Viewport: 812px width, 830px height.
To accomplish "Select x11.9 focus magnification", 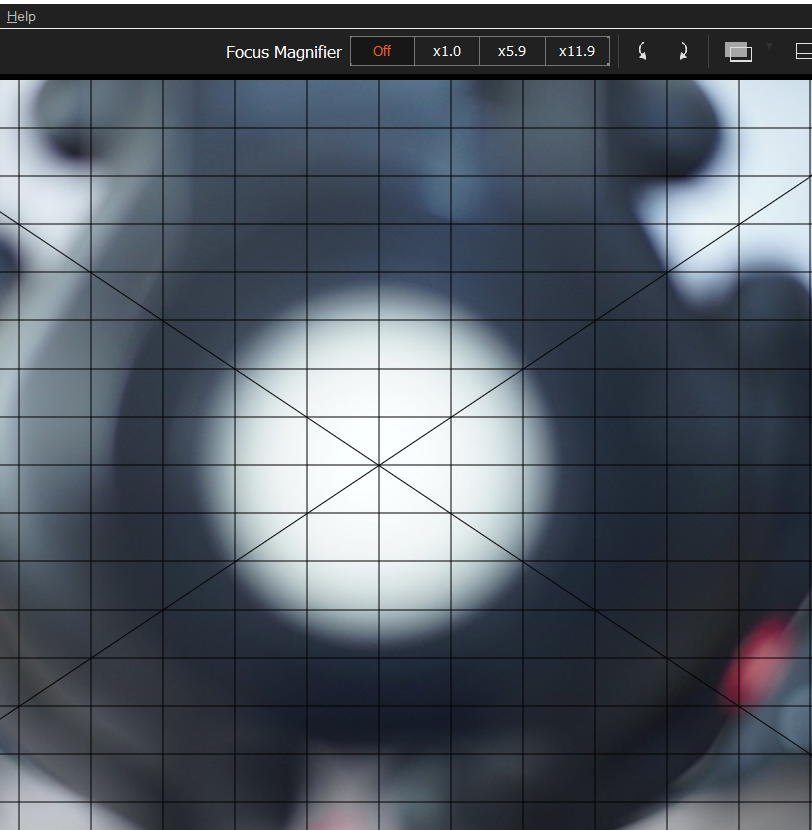I will pos(576,51).
